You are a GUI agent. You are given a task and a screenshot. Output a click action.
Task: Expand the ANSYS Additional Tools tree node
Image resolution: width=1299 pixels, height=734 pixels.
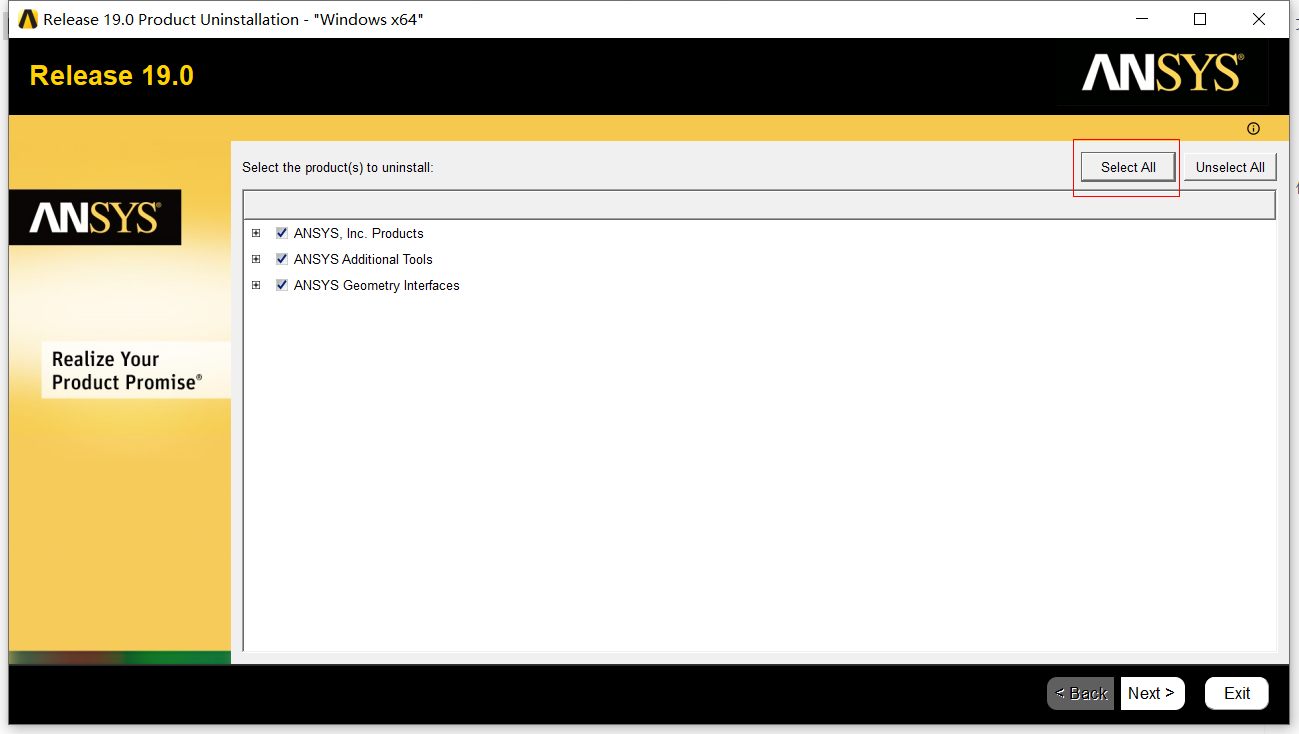256,259
